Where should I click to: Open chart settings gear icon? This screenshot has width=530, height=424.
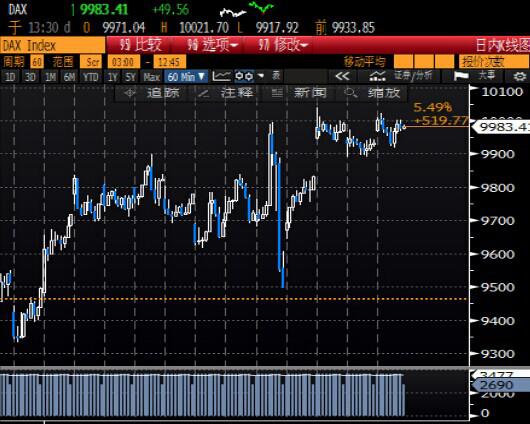click(520, 77)
